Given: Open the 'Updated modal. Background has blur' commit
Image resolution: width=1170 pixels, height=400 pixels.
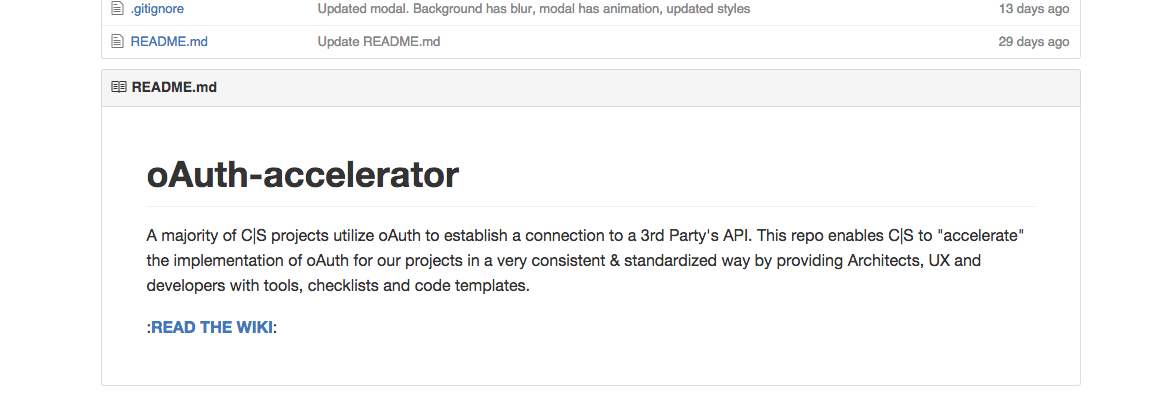Looking at the screenshot, I should click(534, 9).
